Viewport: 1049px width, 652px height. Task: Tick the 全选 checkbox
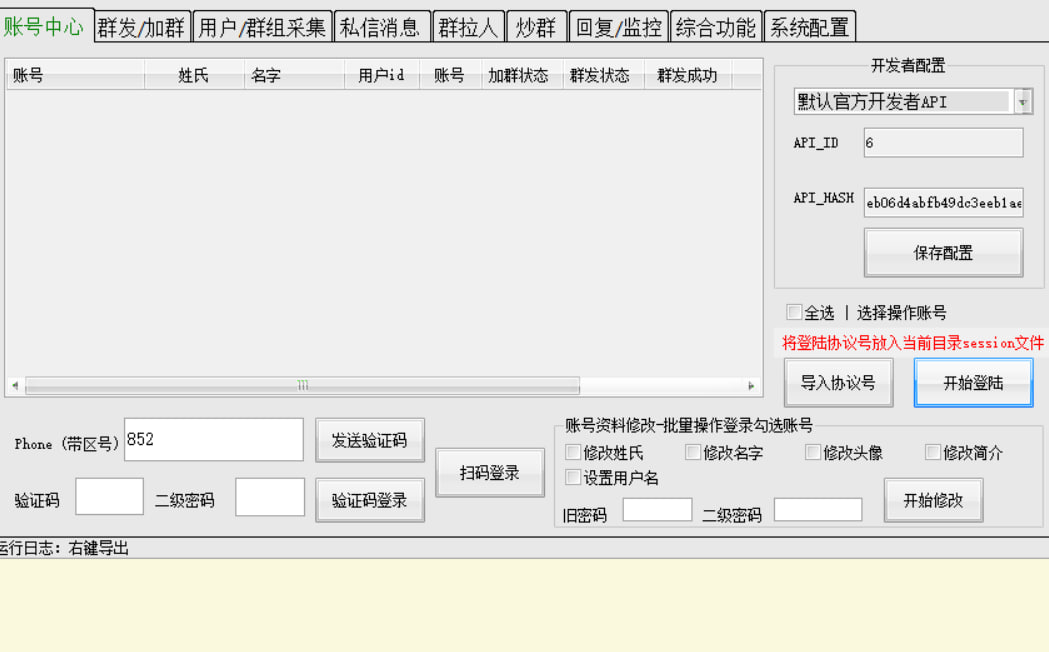pos(794,312)
